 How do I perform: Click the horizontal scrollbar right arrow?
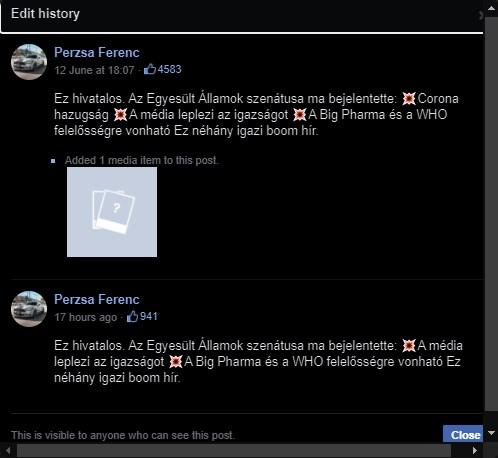click(x=475, y=451)
